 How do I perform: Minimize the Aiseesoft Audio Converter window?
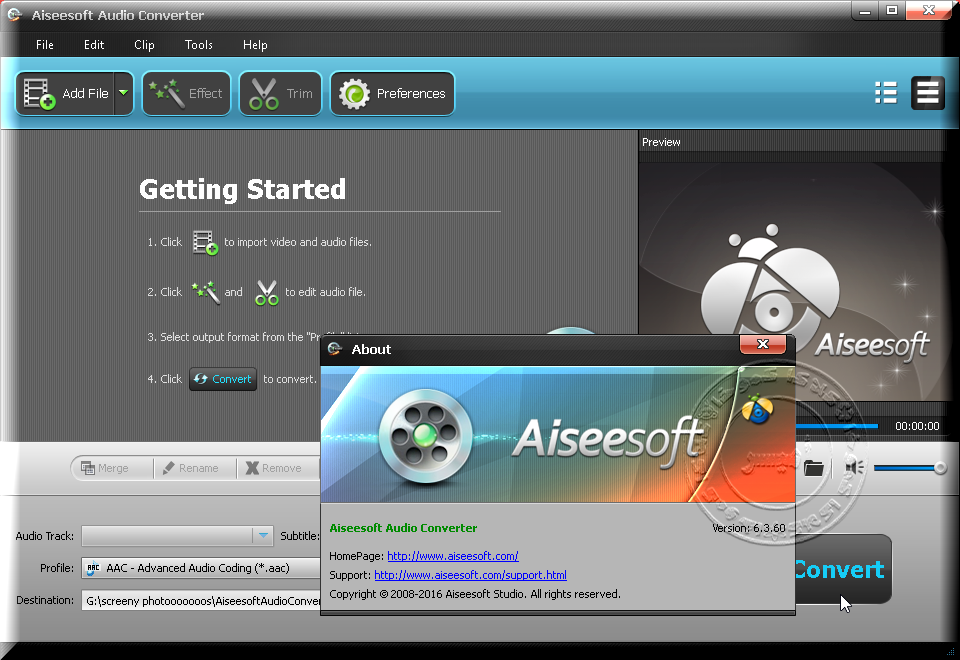(865, 10)
